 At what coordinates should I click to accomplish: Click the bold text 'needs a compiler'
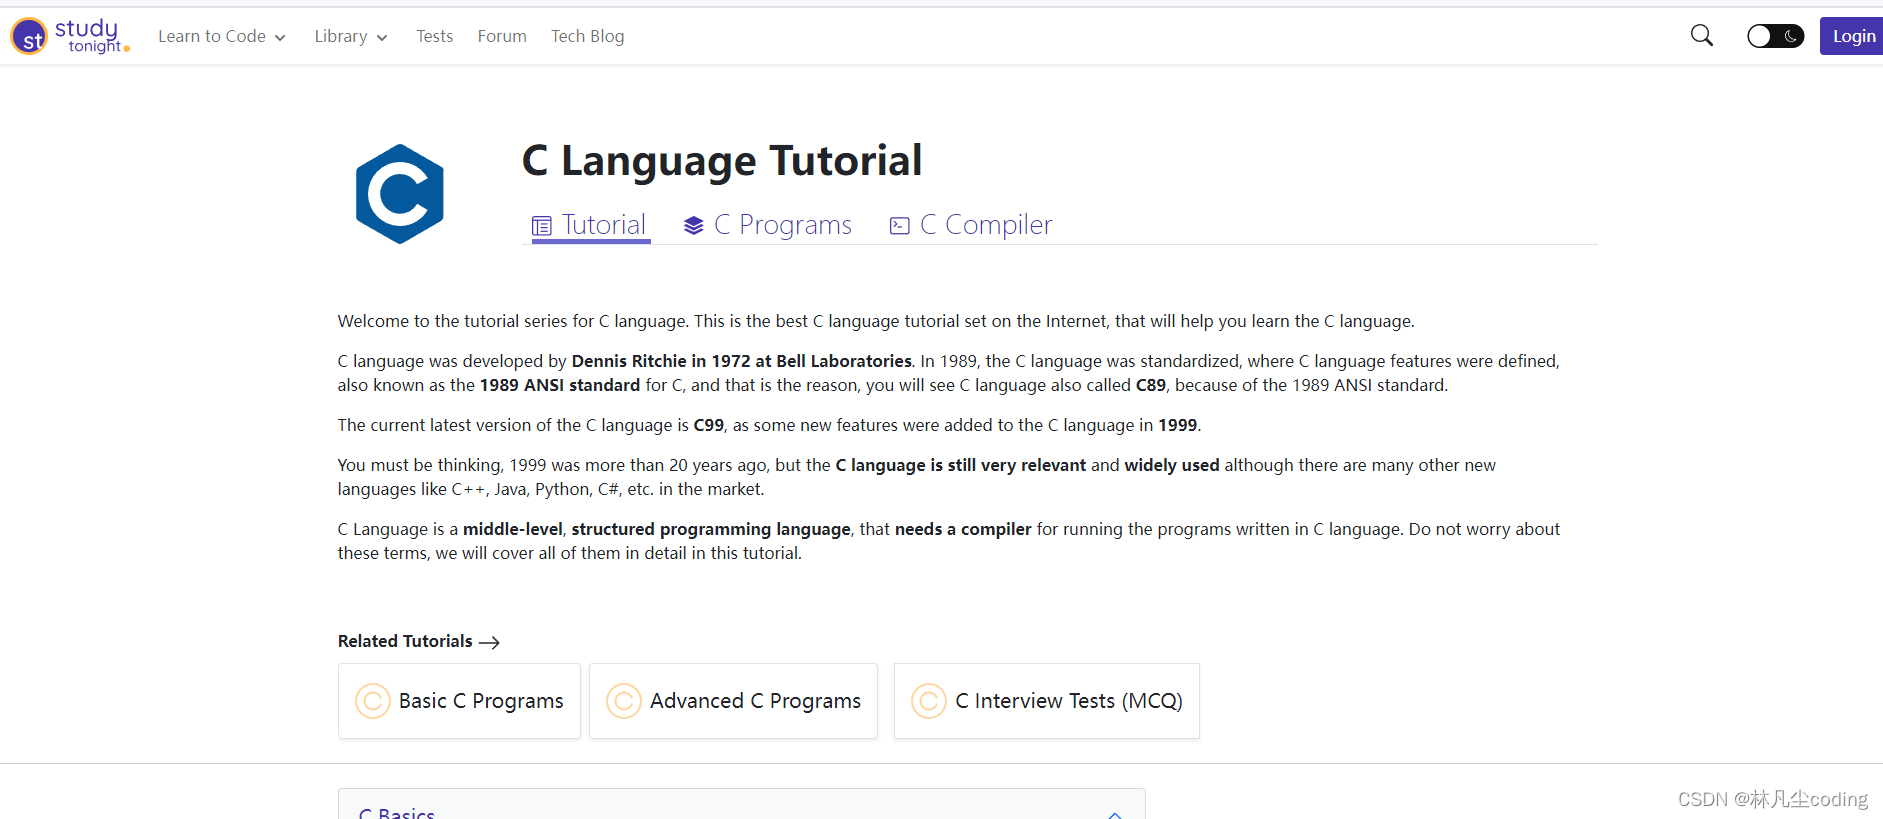(x=963, y=529)
